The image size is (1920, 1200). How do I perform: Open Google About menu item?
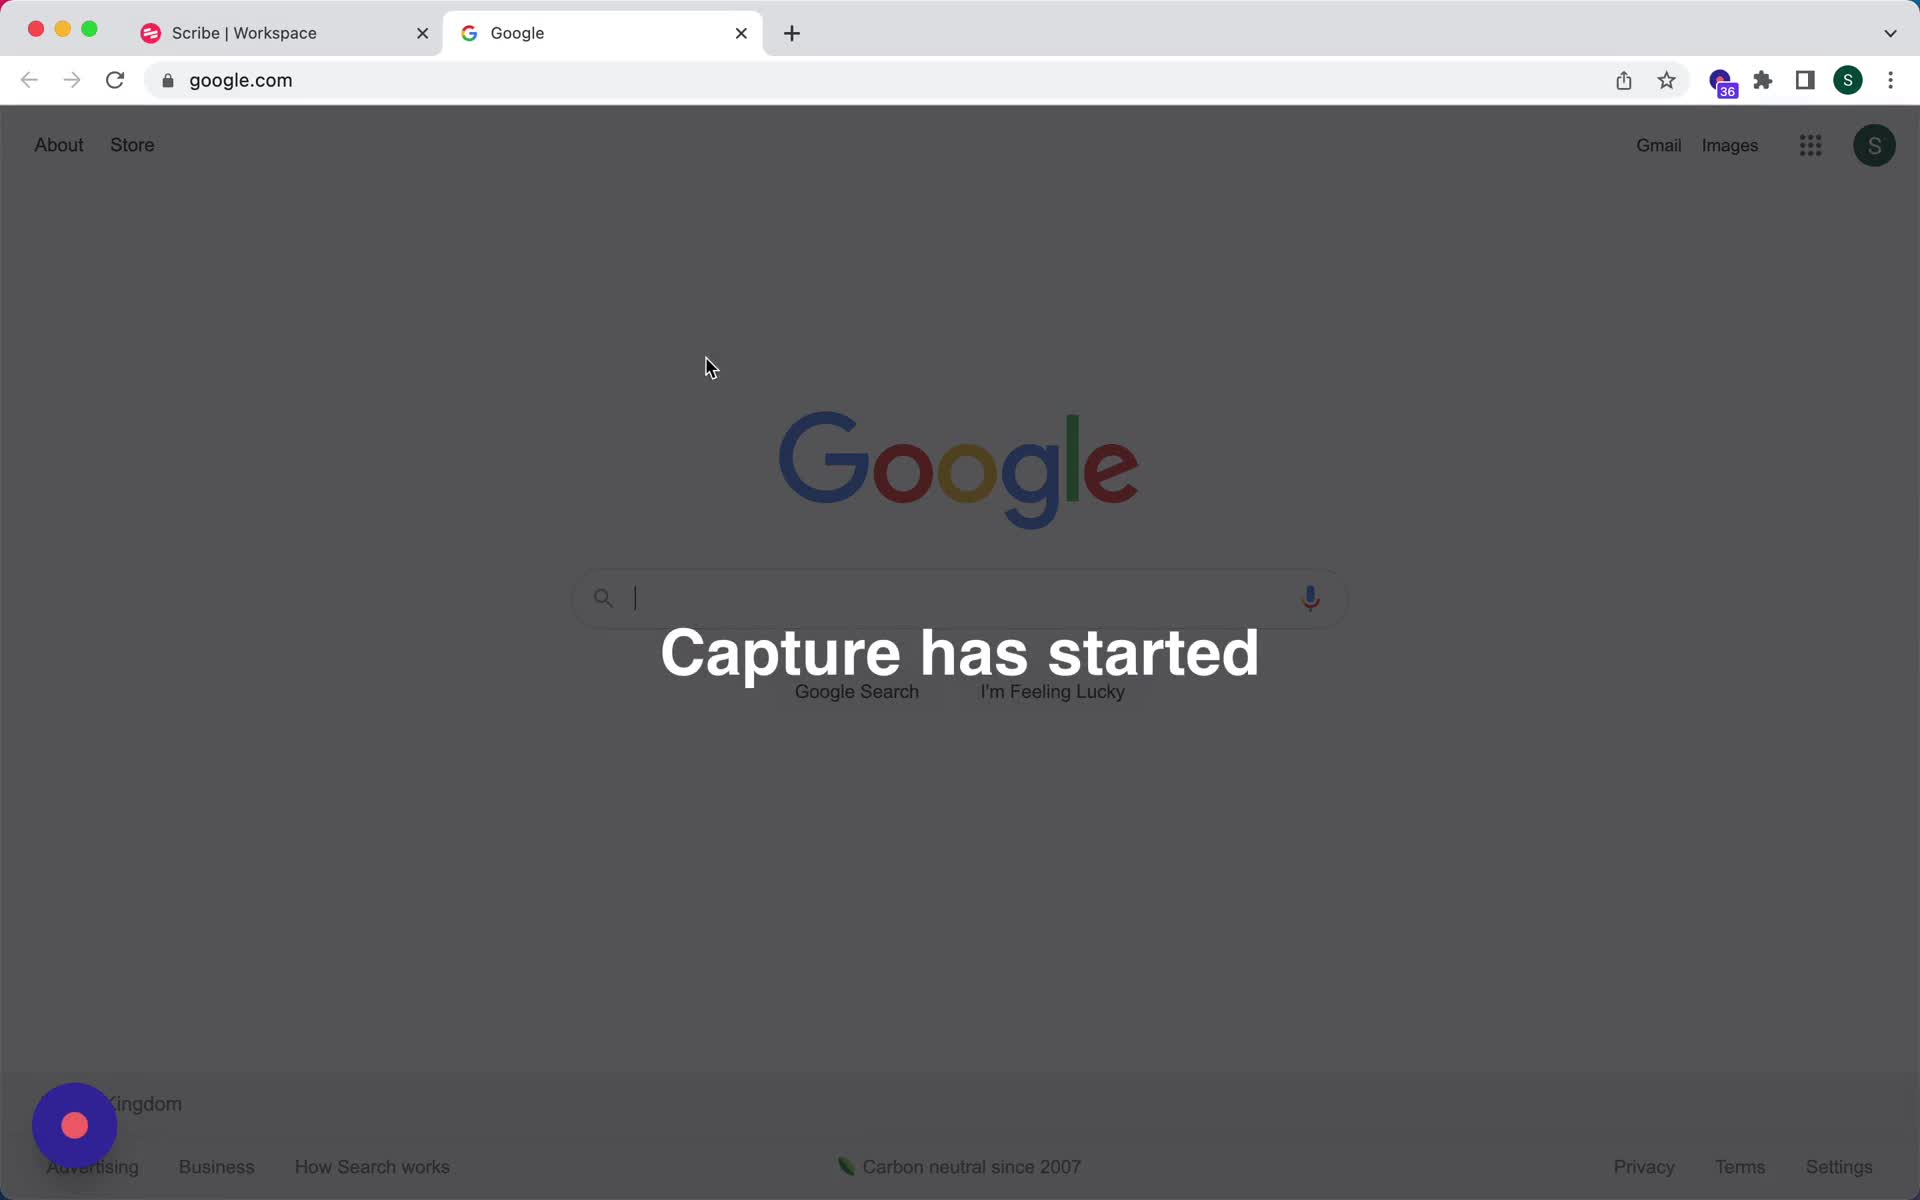(58, 145)
